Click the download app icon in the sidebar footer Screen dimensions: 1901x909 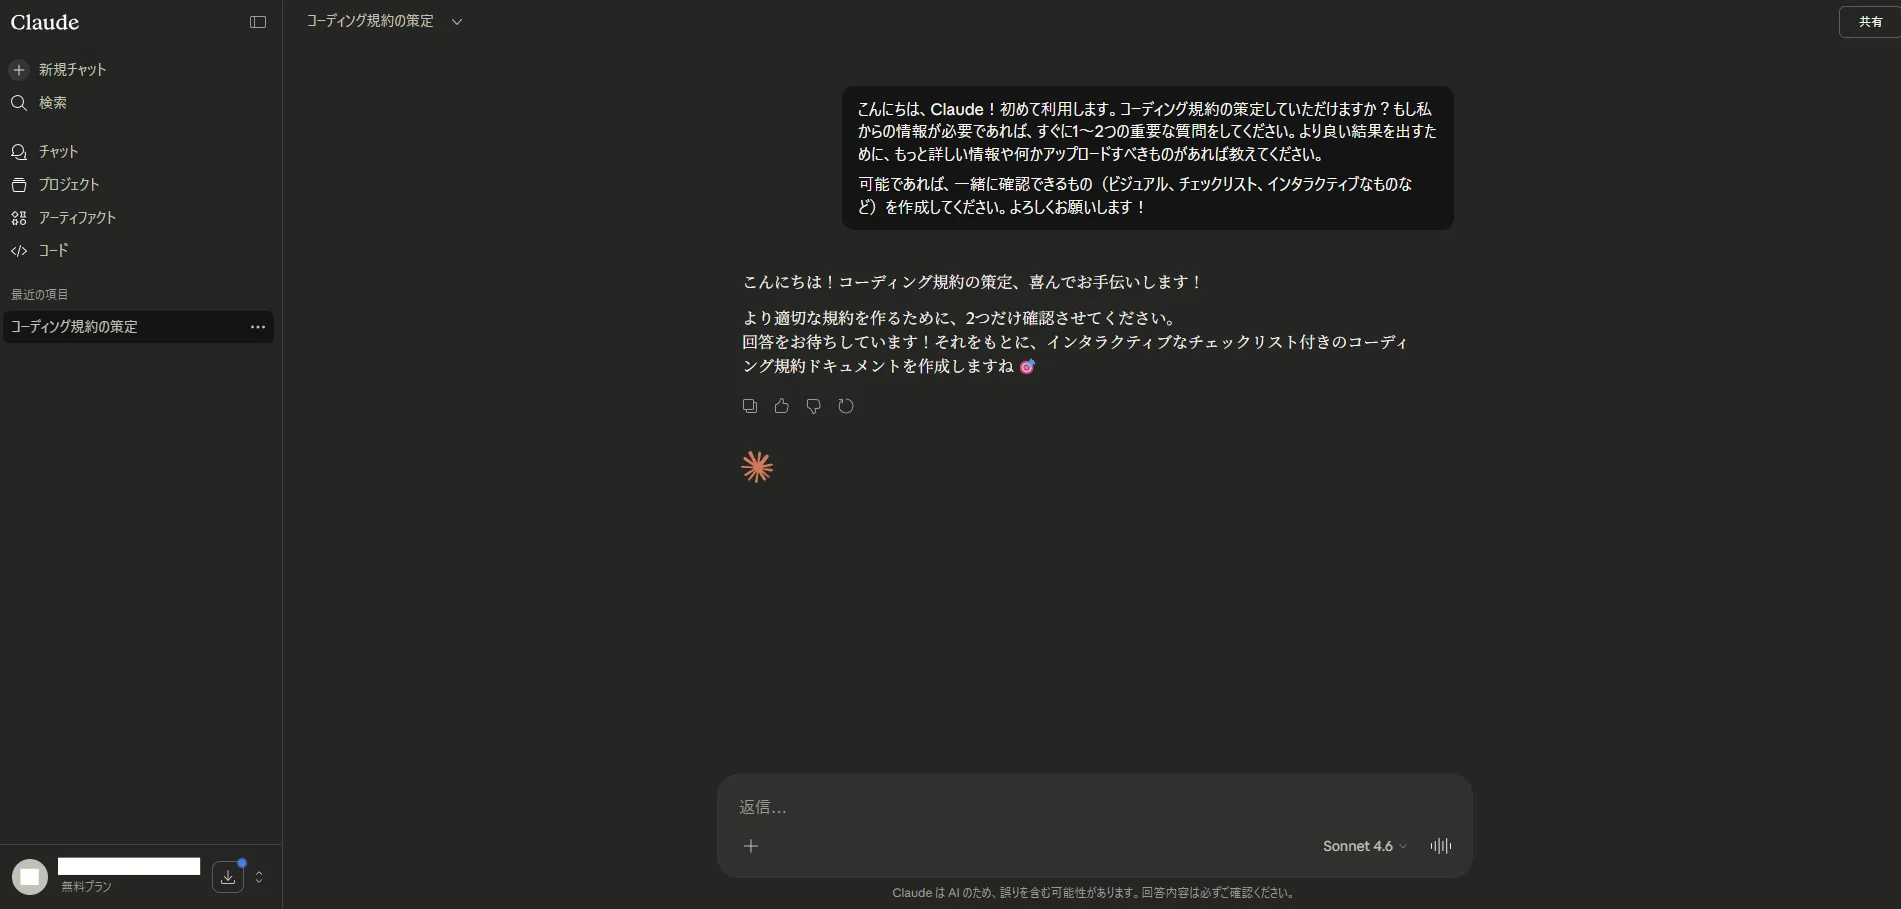(228, 877)
